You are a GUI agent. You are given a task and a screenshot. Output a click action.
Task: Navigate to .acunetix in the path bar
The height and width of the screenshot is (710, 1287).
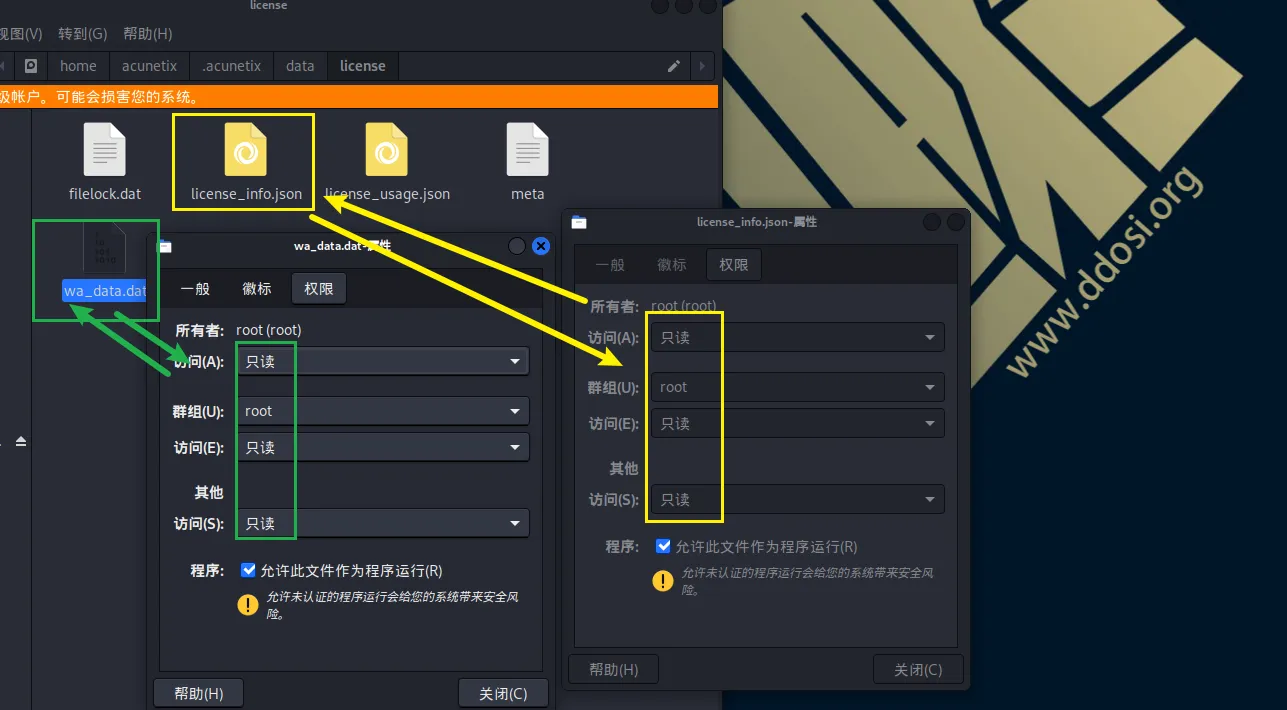(231, 66)
